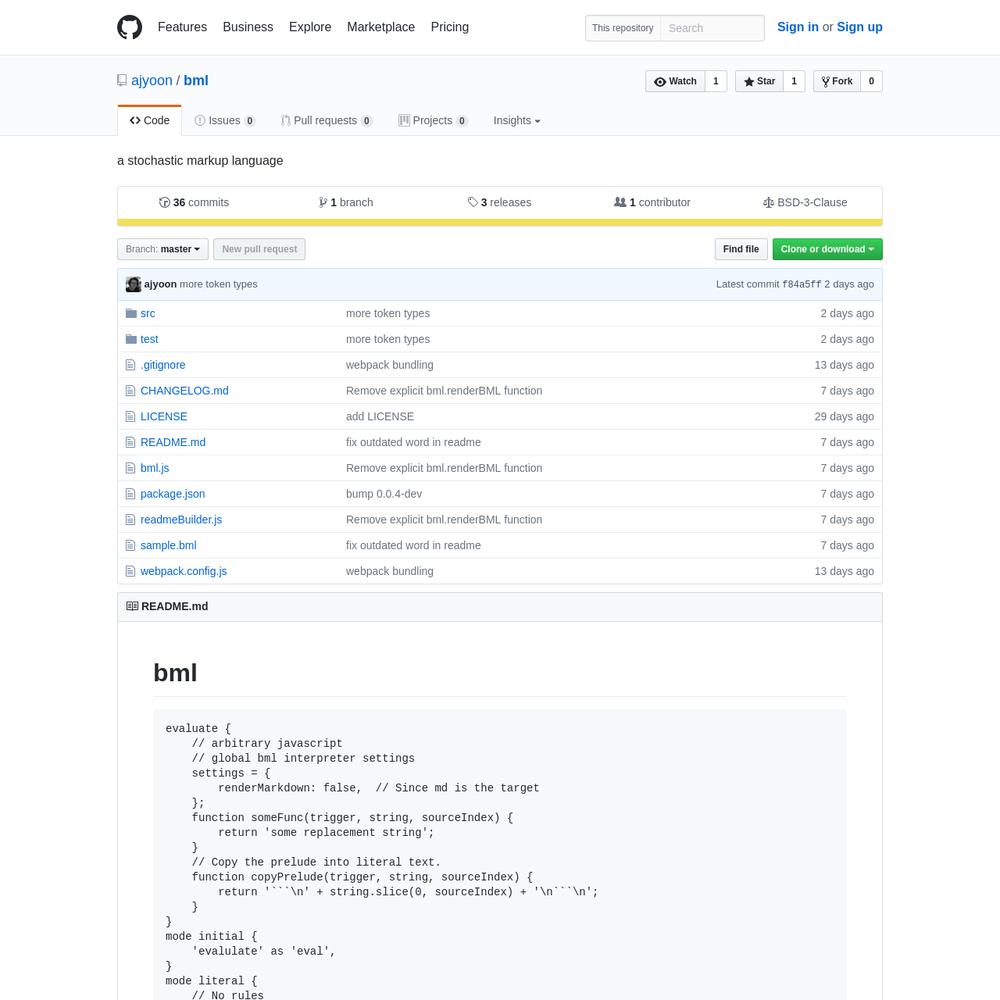Click the commits history clock icon
The height and width of the screenshot is (1000, 1000).
click(x=165, y=202)
